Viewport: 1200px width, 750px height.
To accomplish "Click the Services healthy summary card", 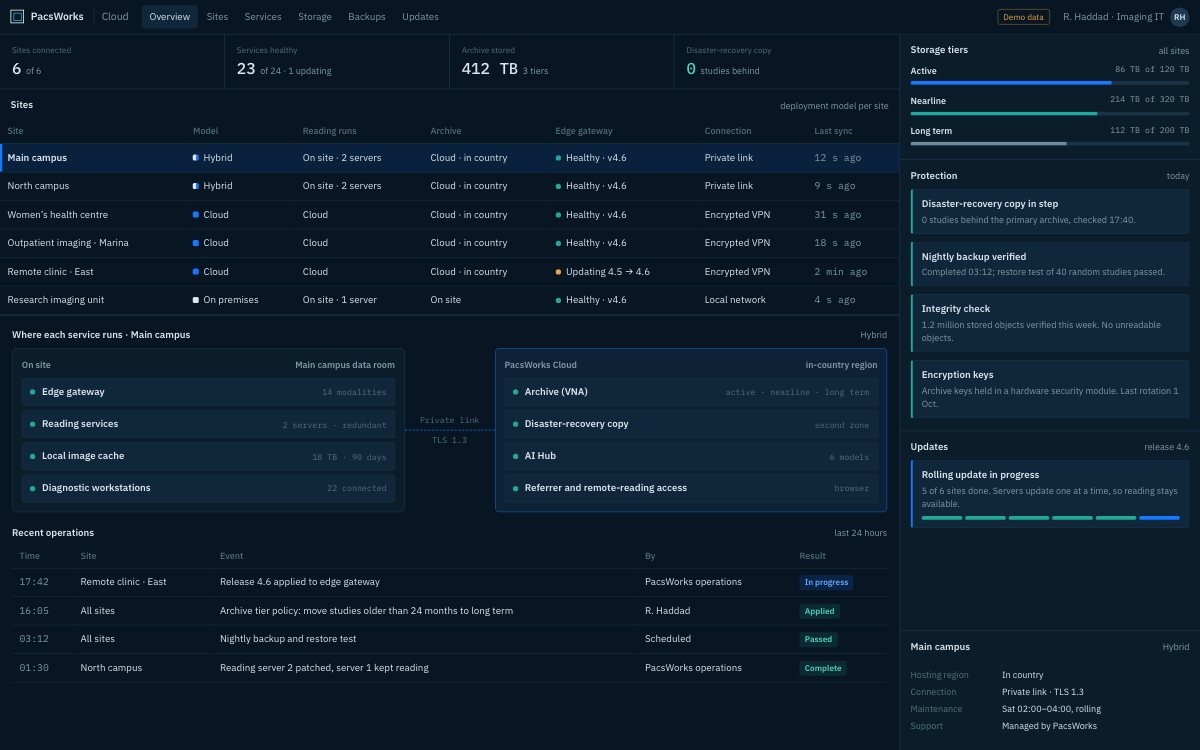I will pyautogui.click(x=337, y=62).
